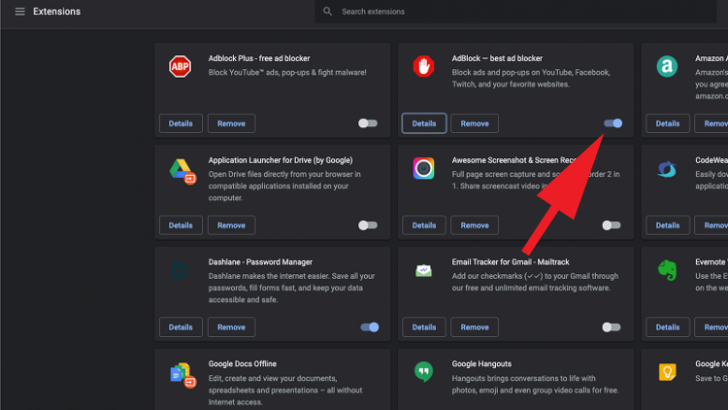Click the search magnifier icon
This screenshot has height=410, width=728.
click(327, 11)
